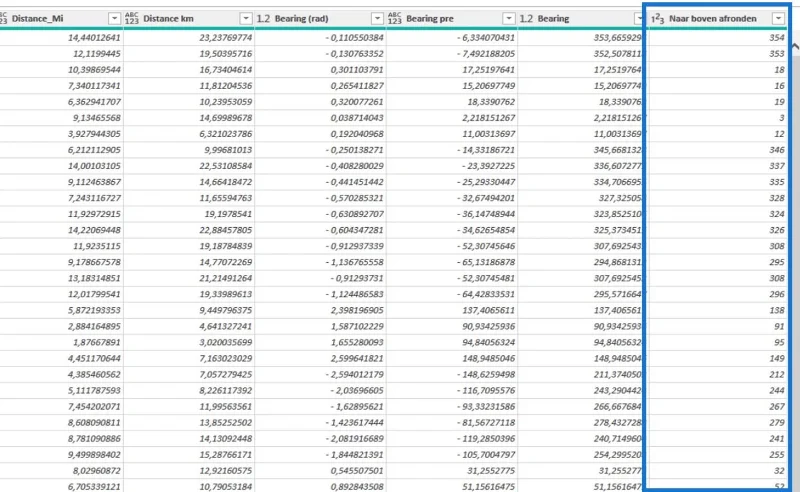Open the filter dropdown for Distance km column
Screen dimensions: 800x492
click(246, 18)
